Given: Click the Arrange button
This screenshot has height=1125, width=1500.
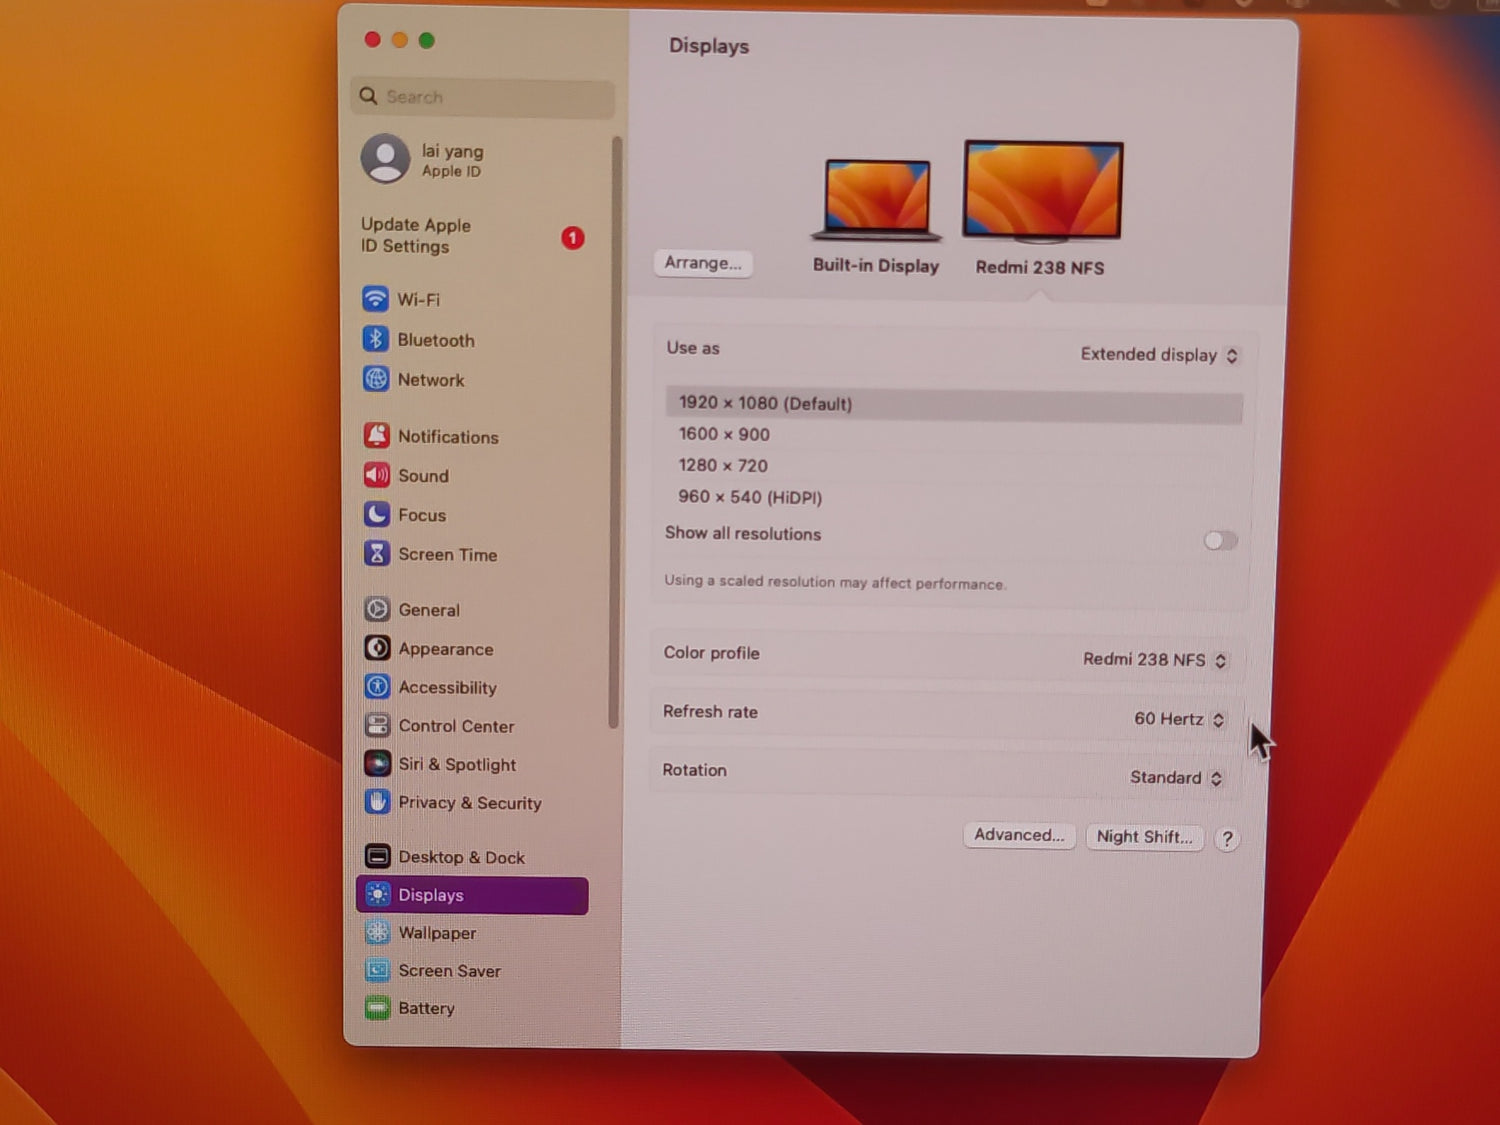Looking at the screenshot, I should (x=702, y=263).
